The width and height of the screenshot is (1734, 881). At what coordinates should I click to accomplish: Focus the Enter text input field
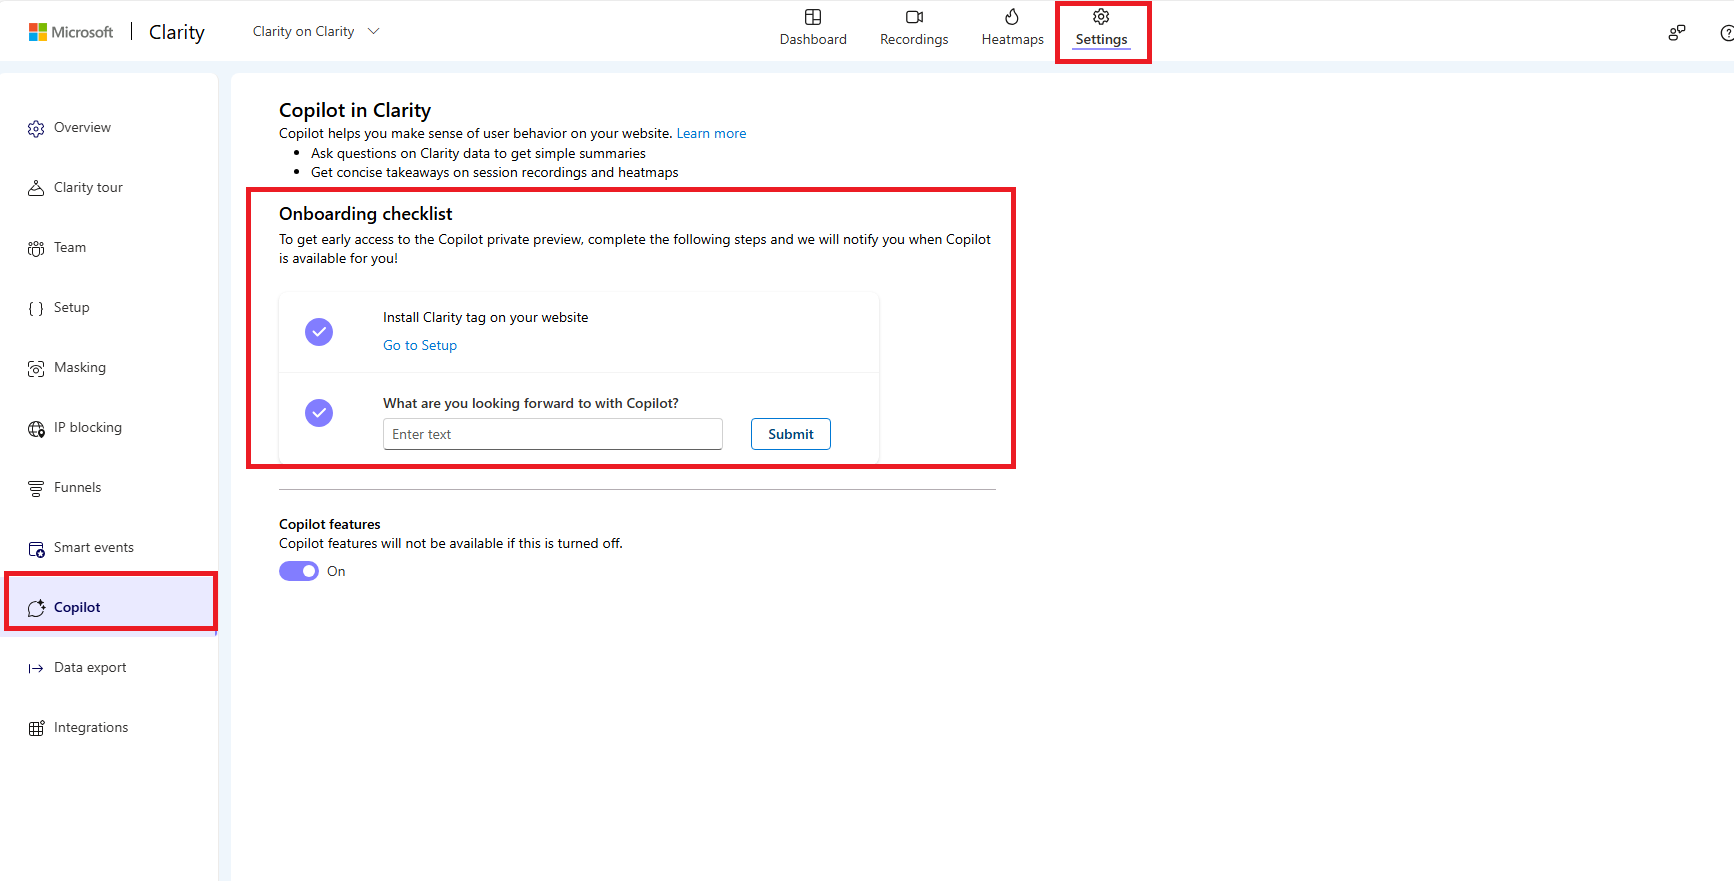point(553,434)
